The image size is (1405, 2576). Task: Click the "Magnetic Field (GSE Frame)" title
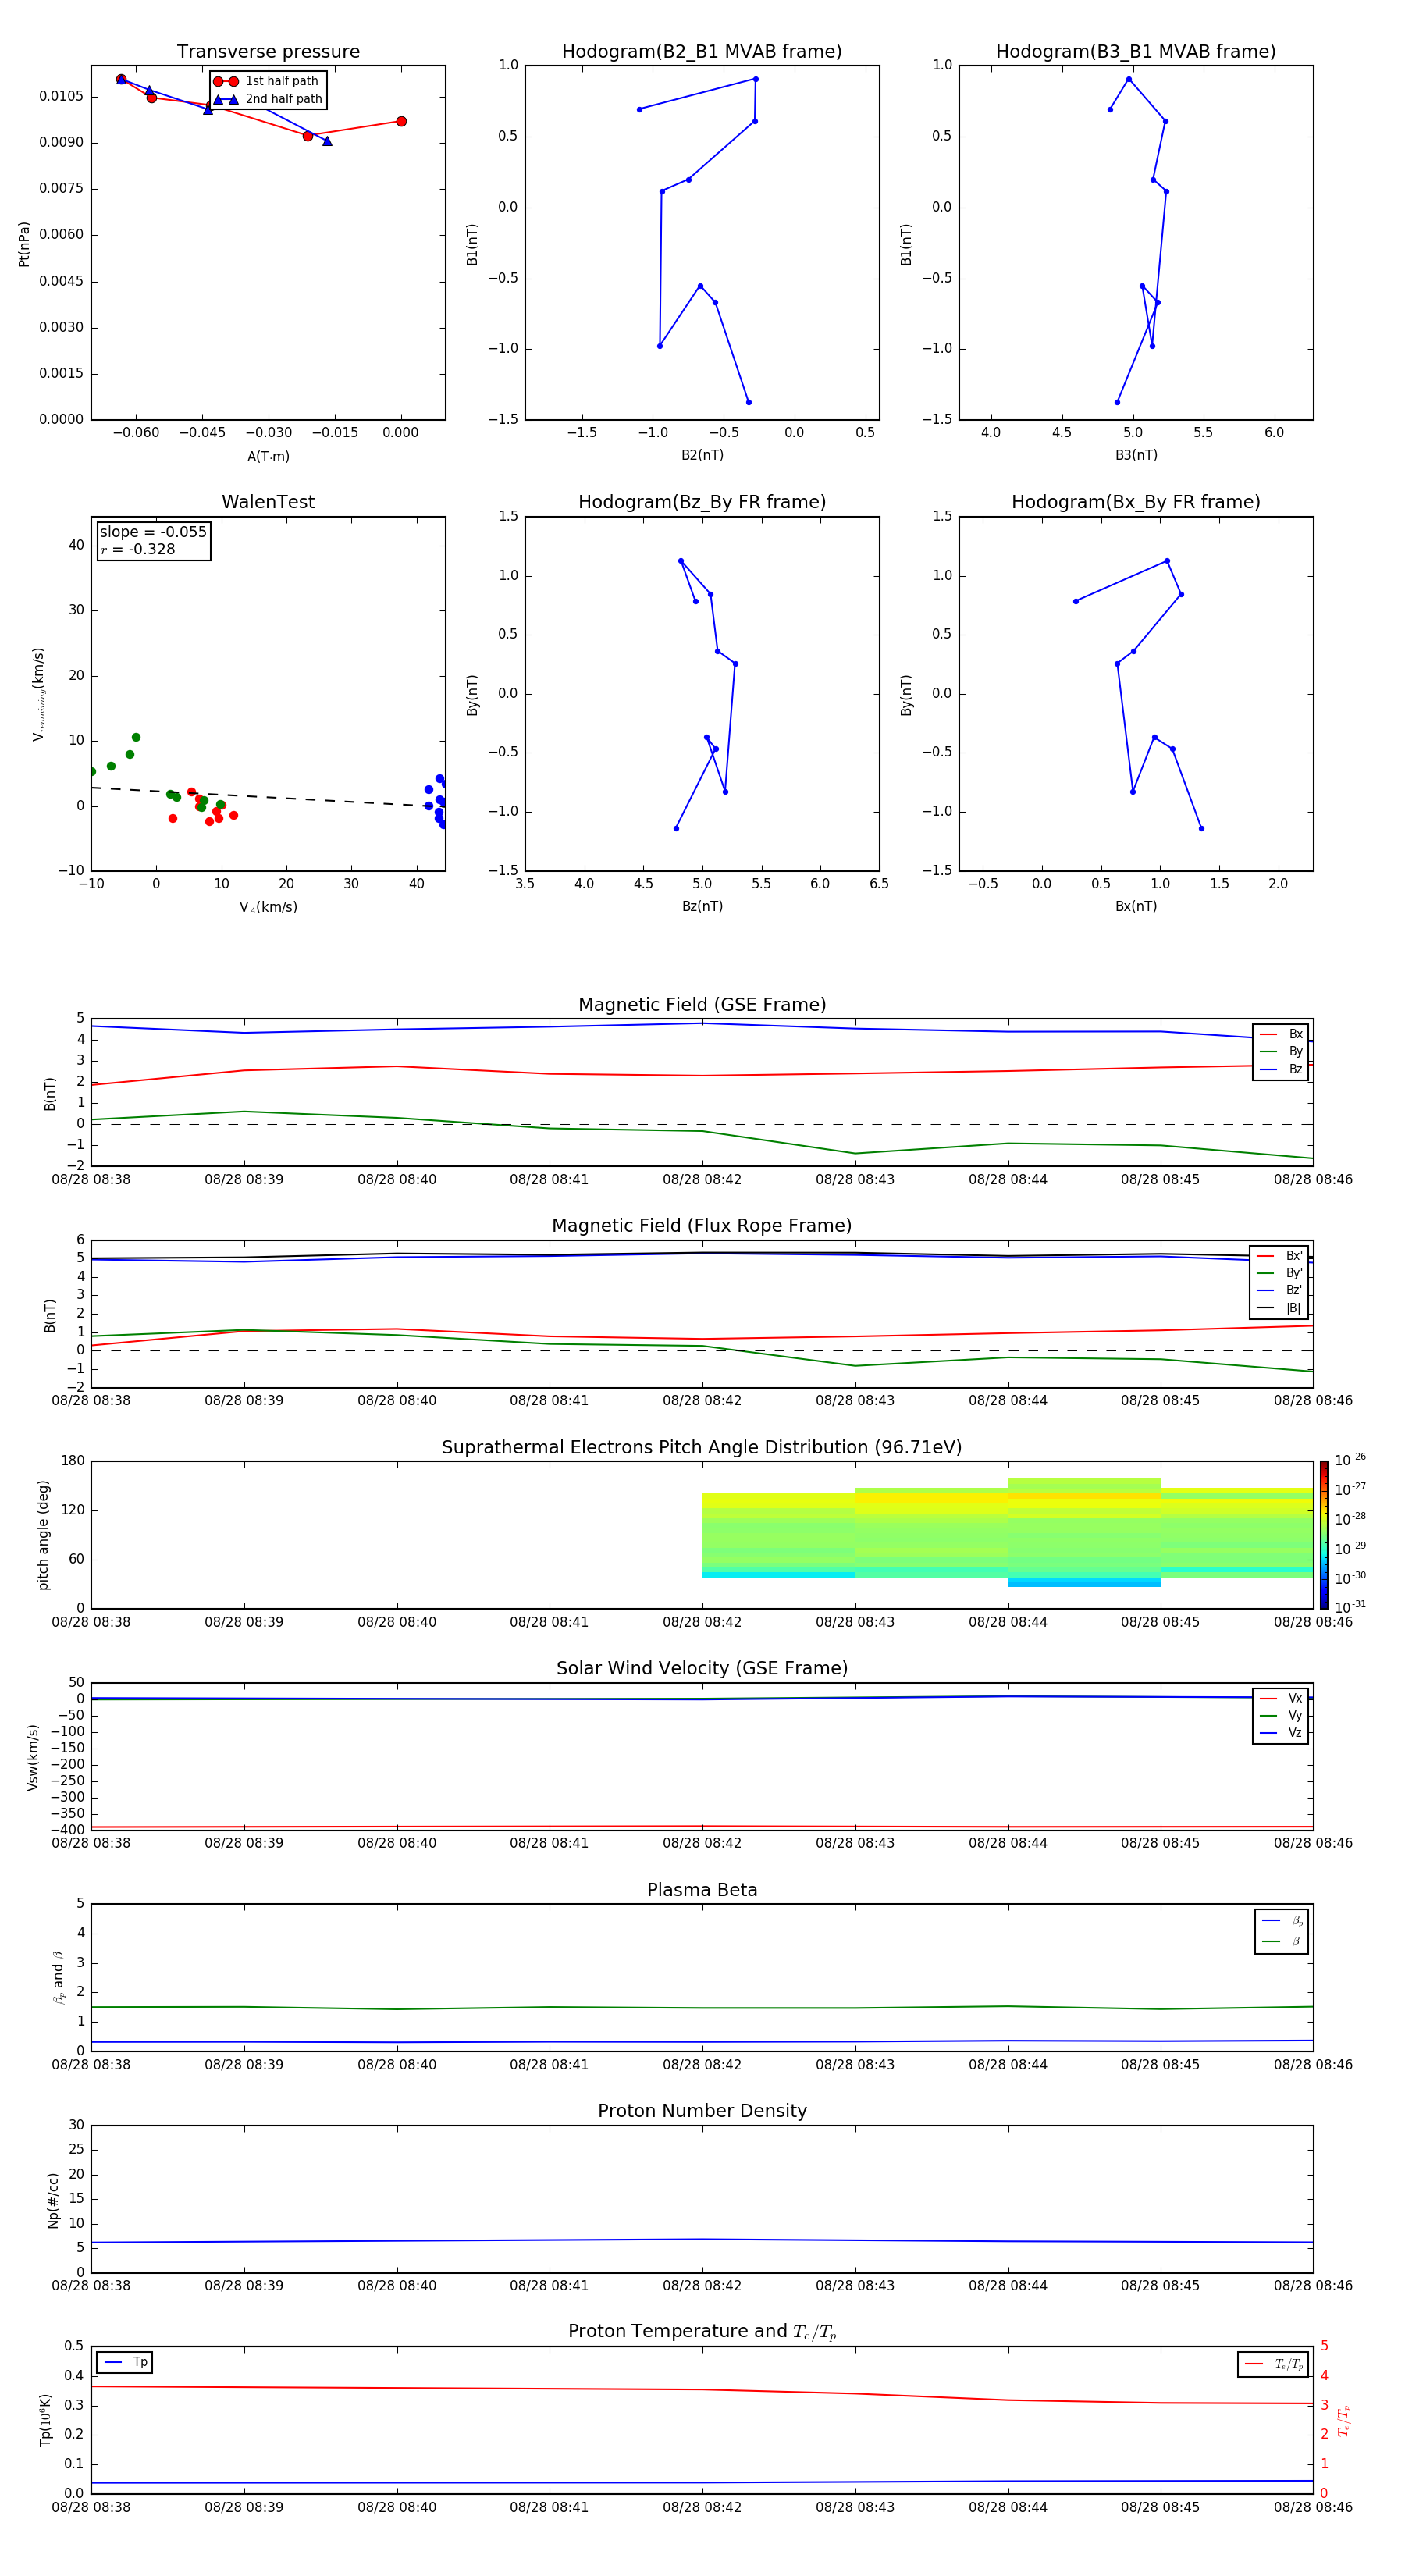(702, 1005)
